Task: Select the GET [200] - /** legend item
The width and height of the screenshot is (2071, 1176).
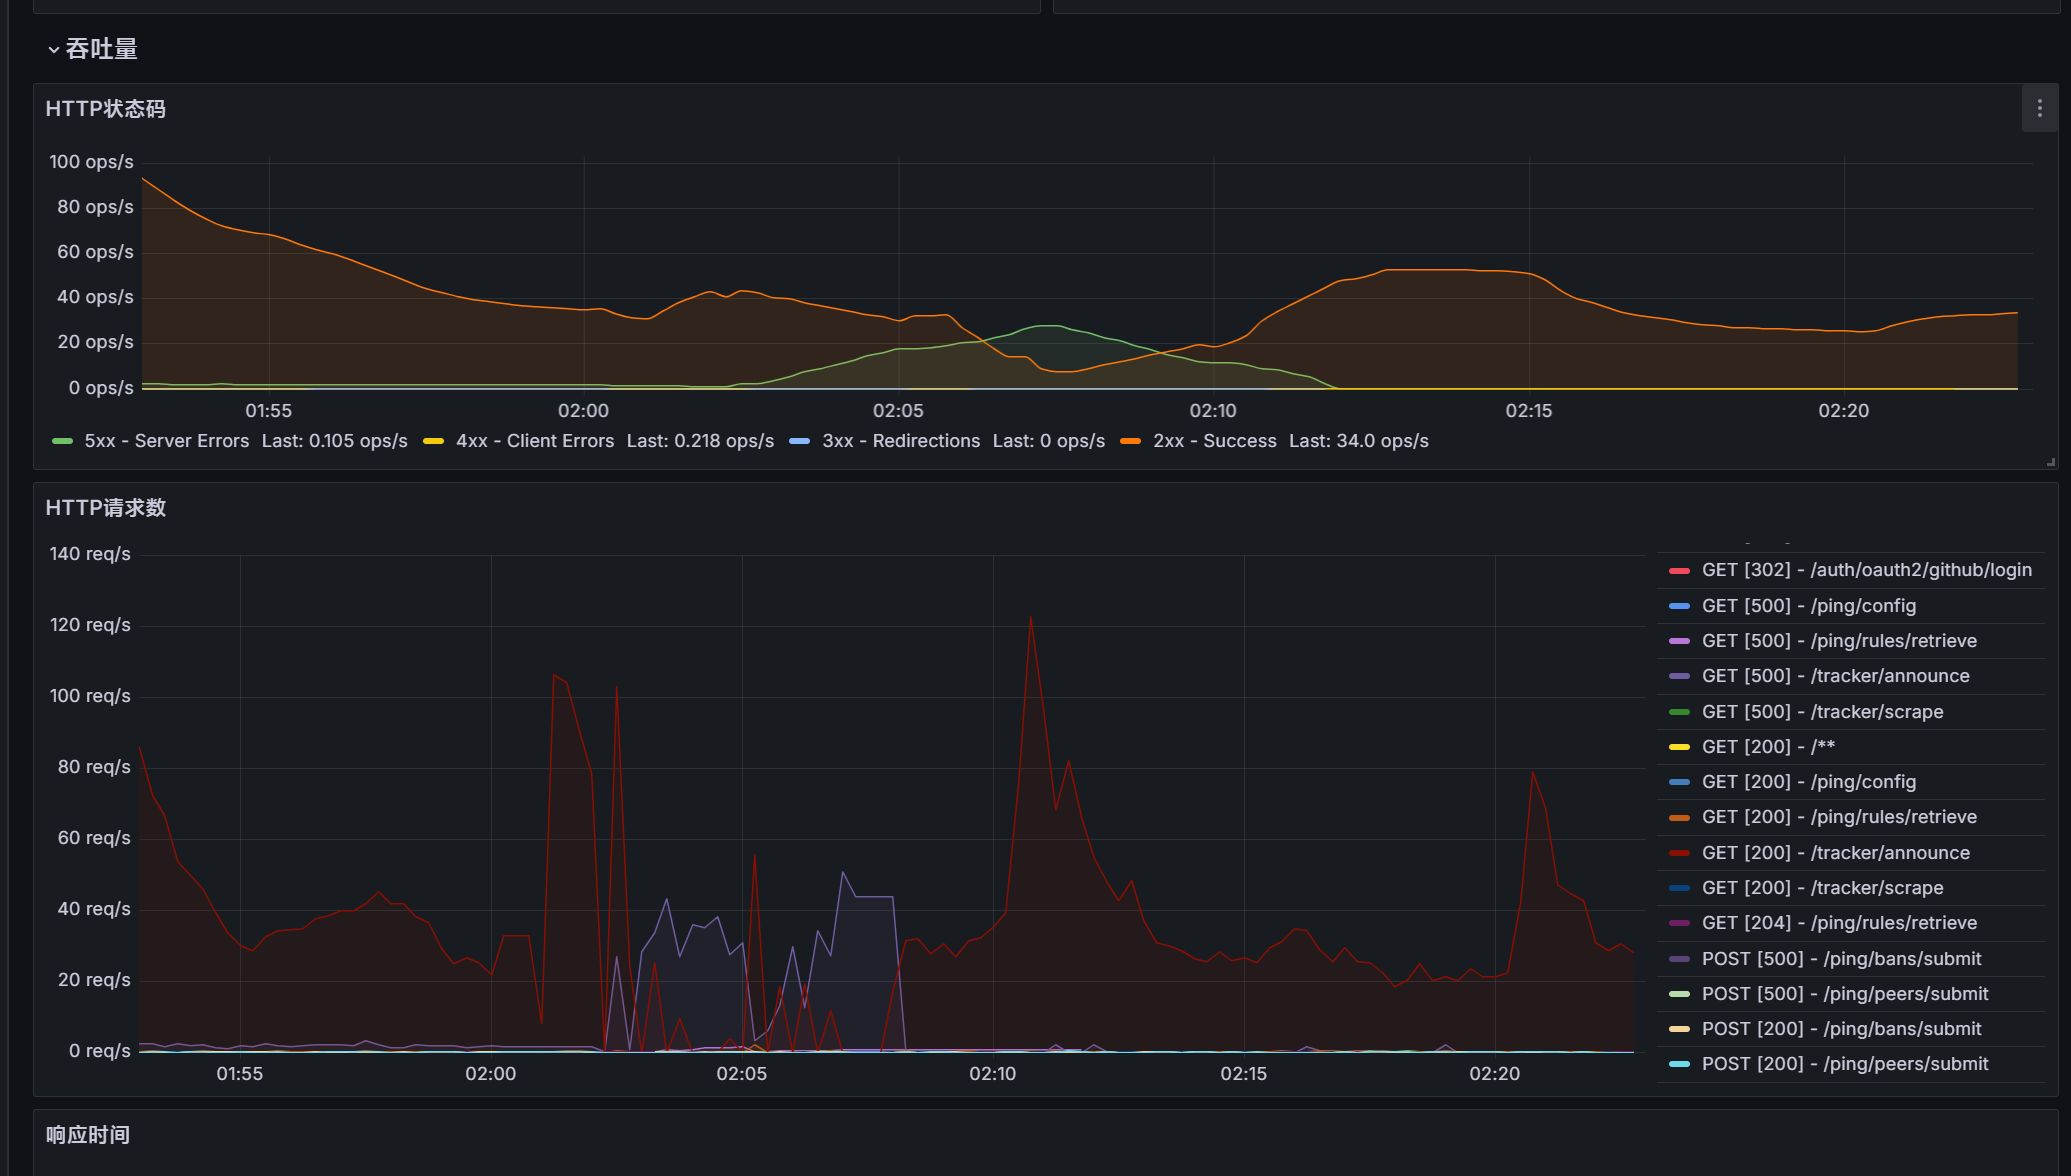Action: [x=1767, y=747]
